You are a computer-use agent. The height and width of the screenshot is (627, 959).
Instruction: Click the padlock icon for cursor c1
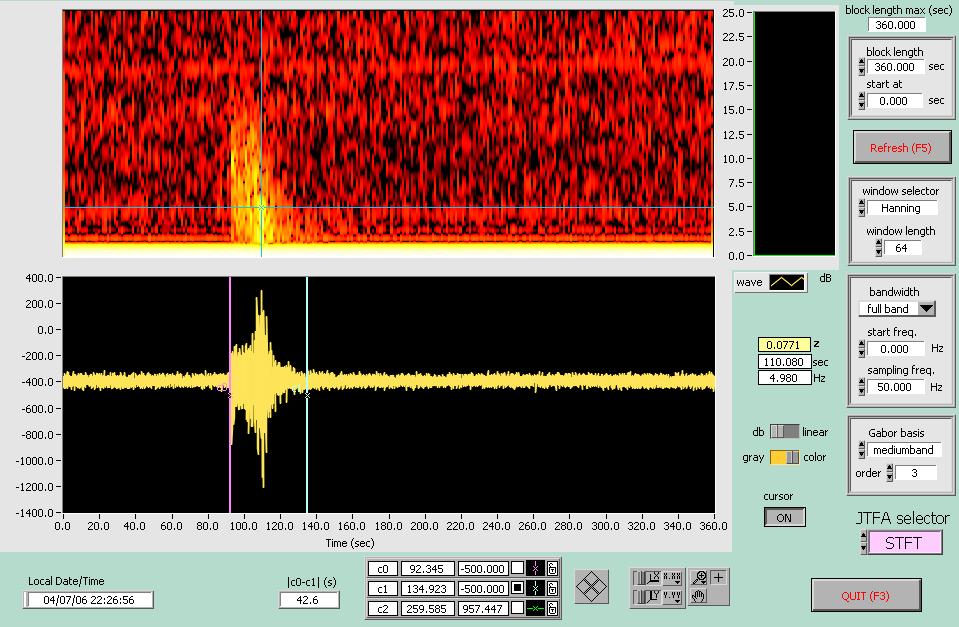point(552,588)
